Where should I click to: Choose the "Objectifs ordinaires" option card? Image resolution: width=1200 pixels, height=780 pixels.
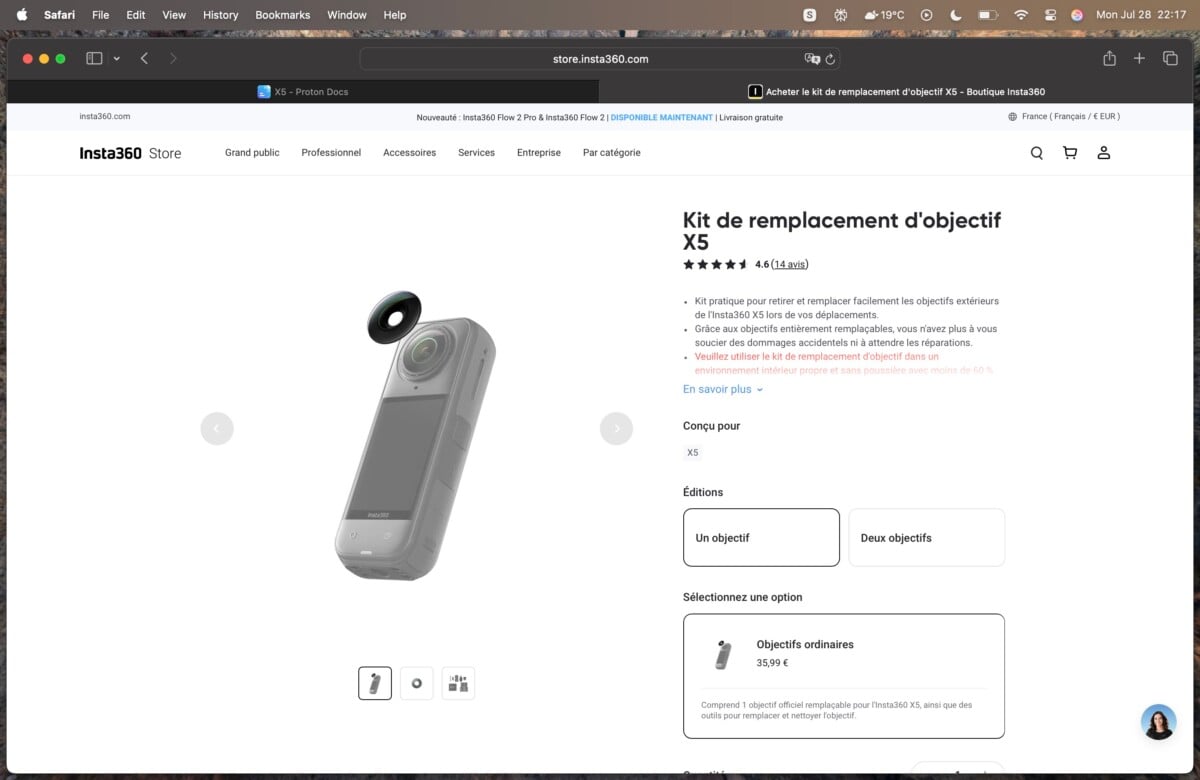pos(844,676)
